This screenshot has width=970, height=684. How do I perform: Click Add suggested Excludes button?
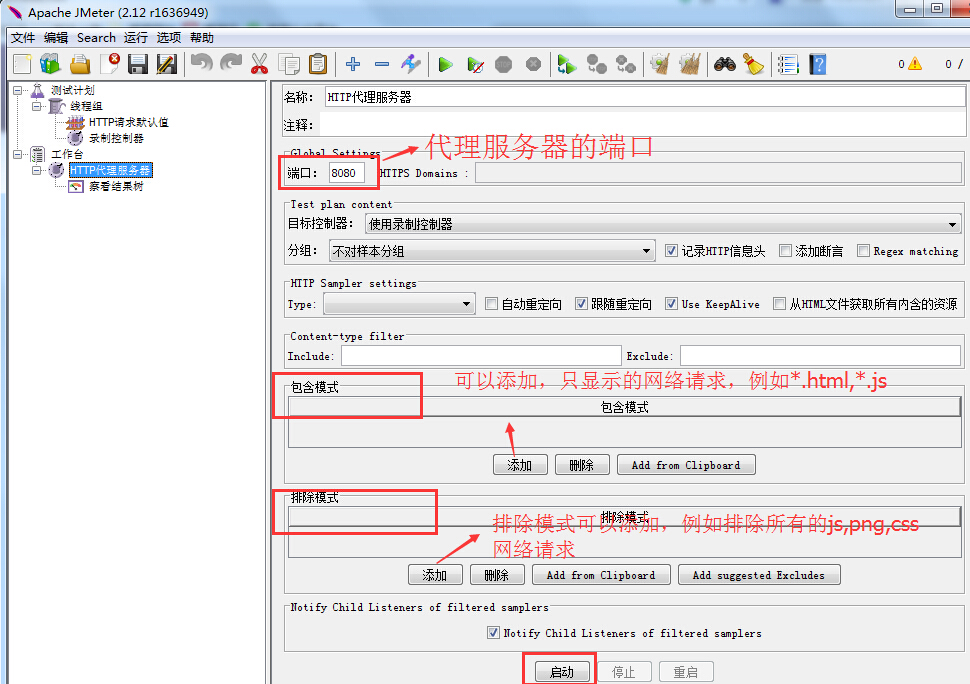click(759, 575)
